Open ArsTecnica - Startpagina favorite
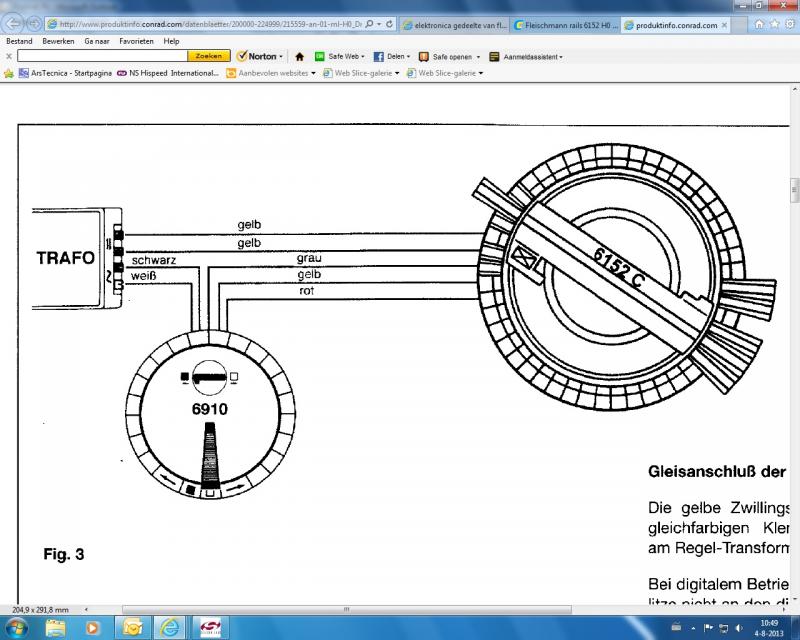The image size is (800, 640). tap(65, 73)
